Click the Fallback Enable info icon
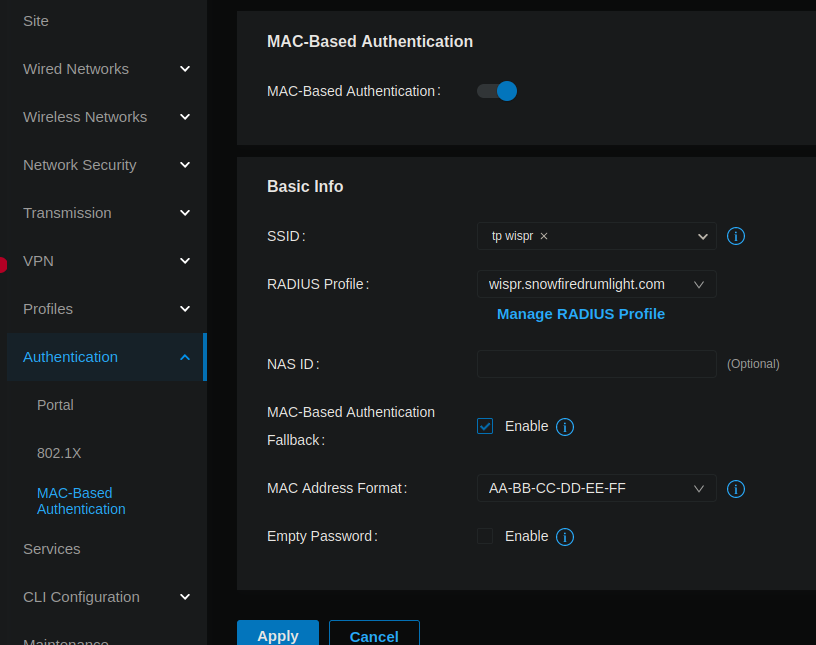The width and height of the screenshot is (816, 645). [x=564, y=426]
